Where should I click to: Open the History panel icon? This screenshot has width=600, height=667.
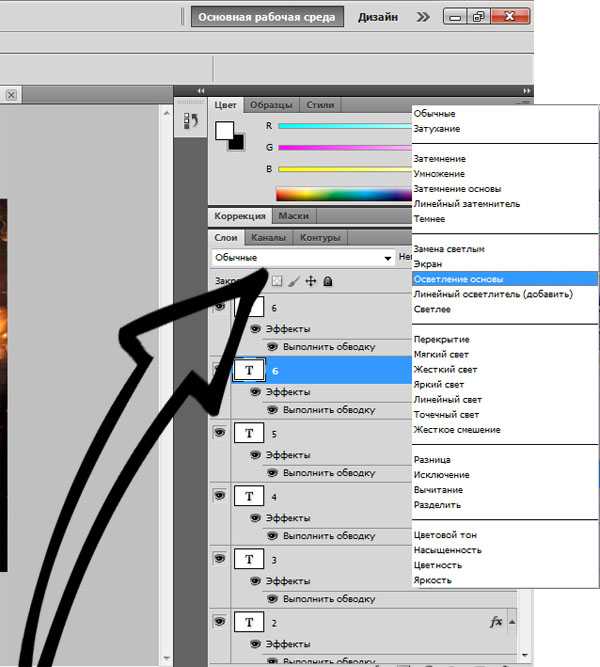click(191, 121)
